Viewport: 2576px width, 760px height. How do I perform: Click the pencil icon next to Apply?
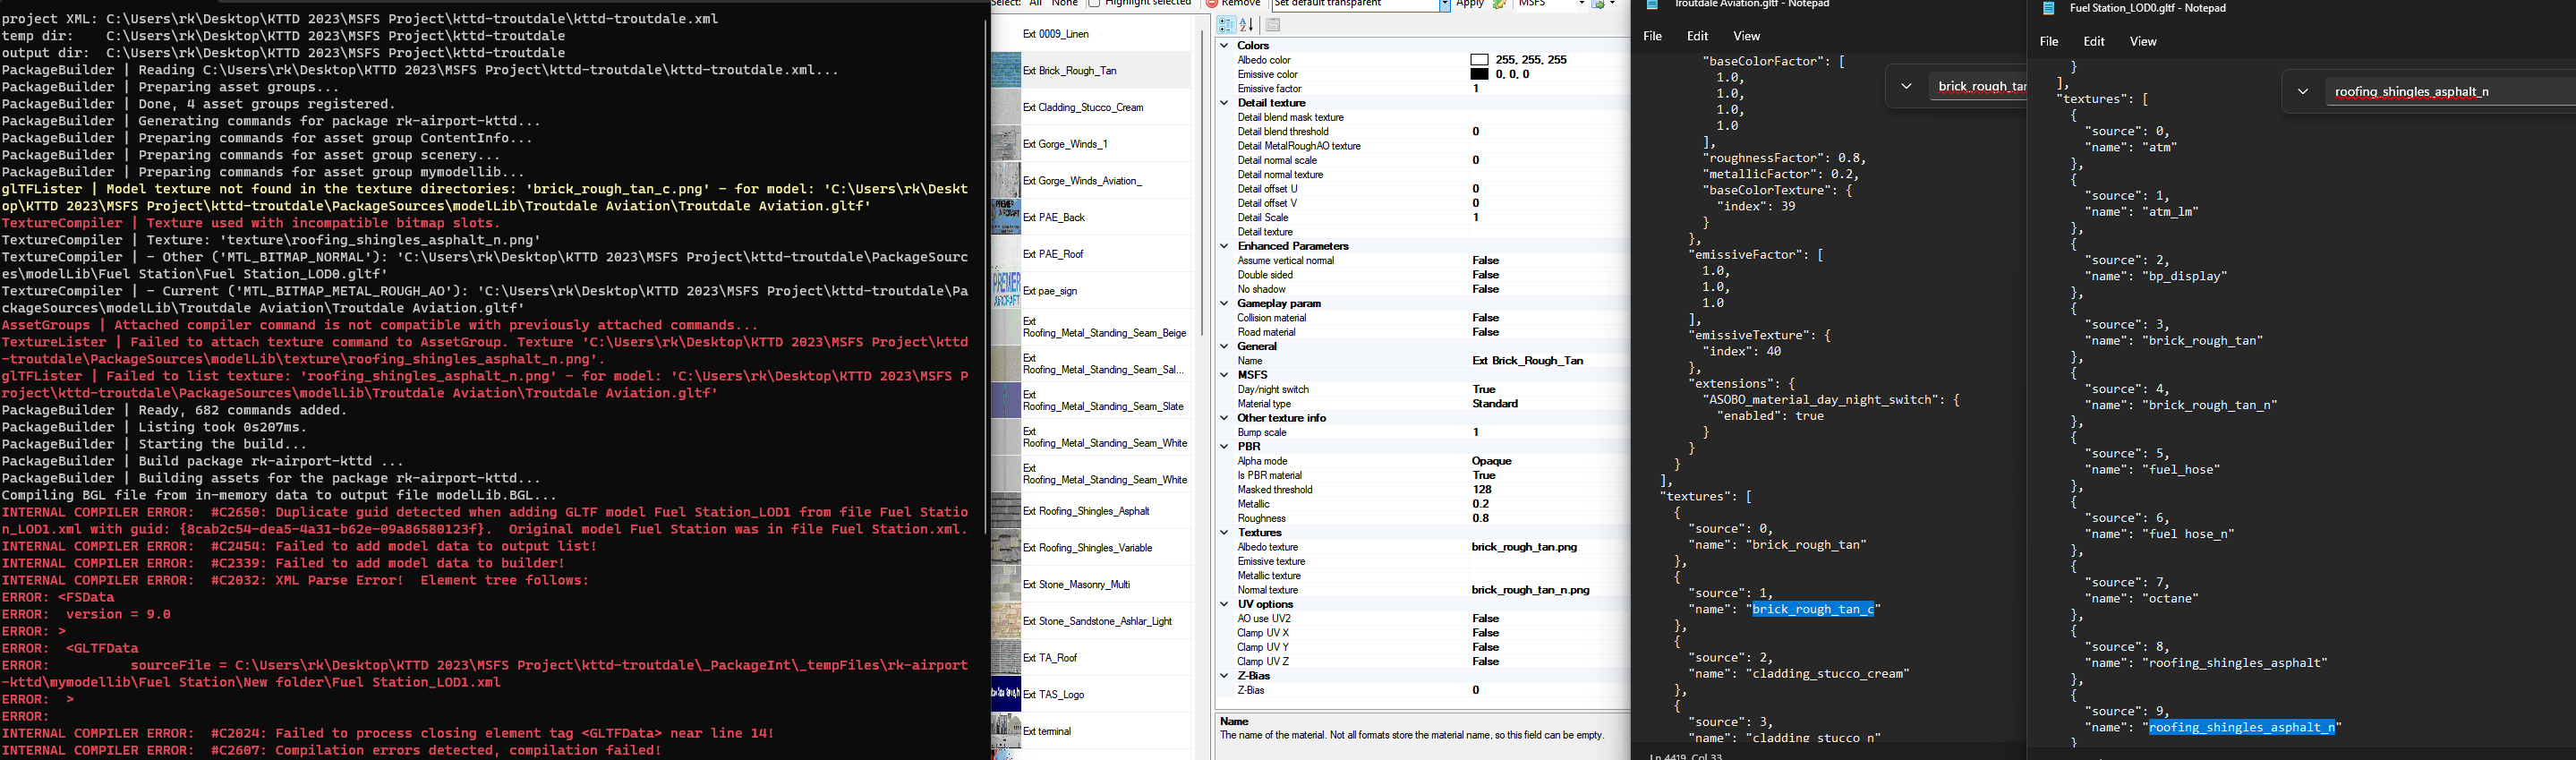click(x=1500, y=4)
